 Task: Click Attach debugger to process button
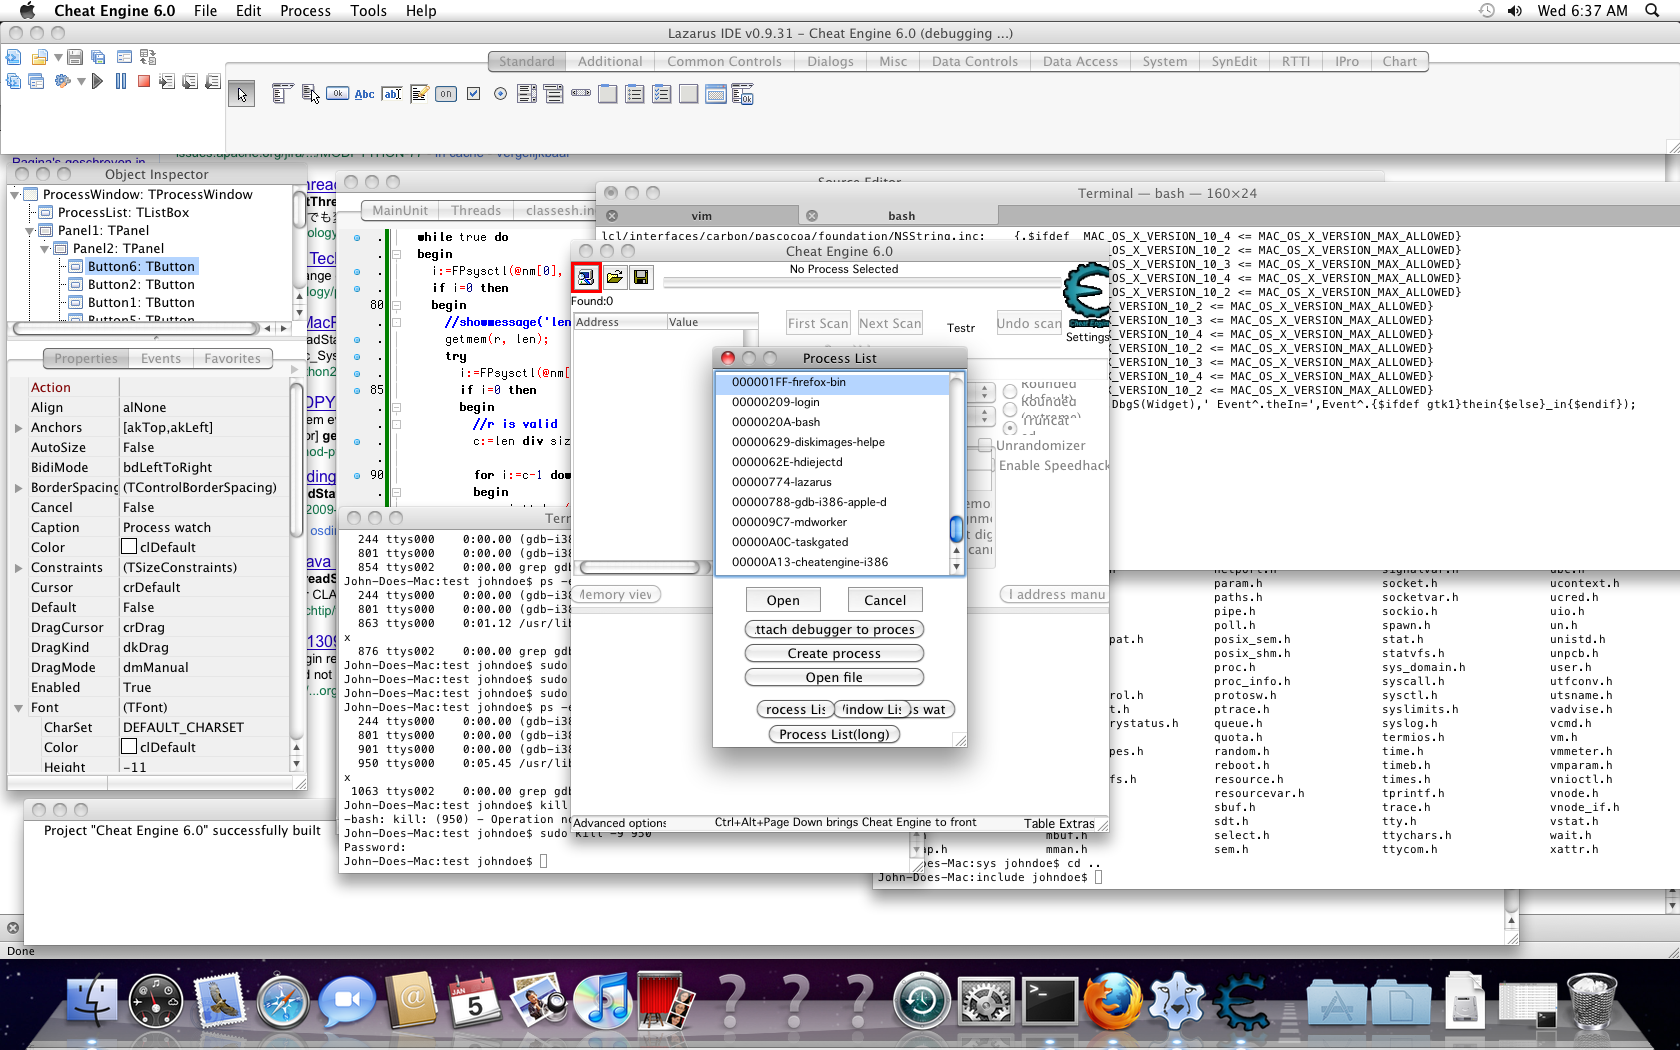834,629
